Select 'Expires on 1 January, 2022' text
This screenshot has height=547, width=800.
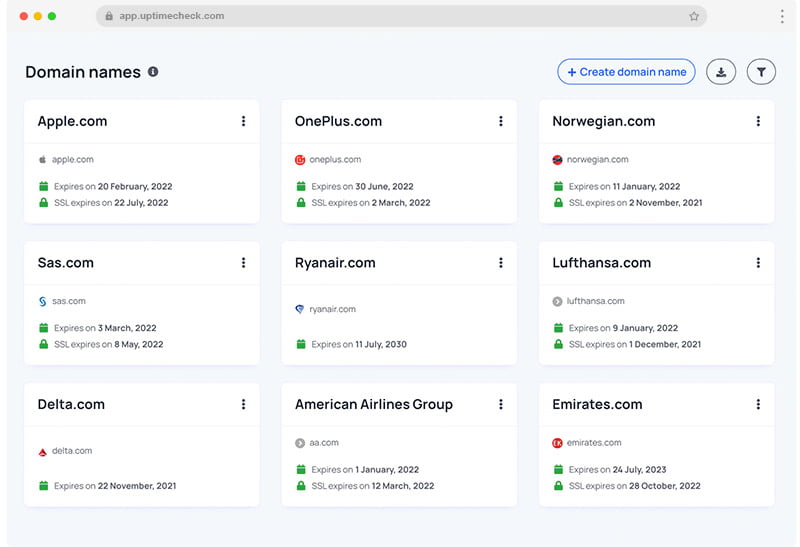(x=365, y=470)
